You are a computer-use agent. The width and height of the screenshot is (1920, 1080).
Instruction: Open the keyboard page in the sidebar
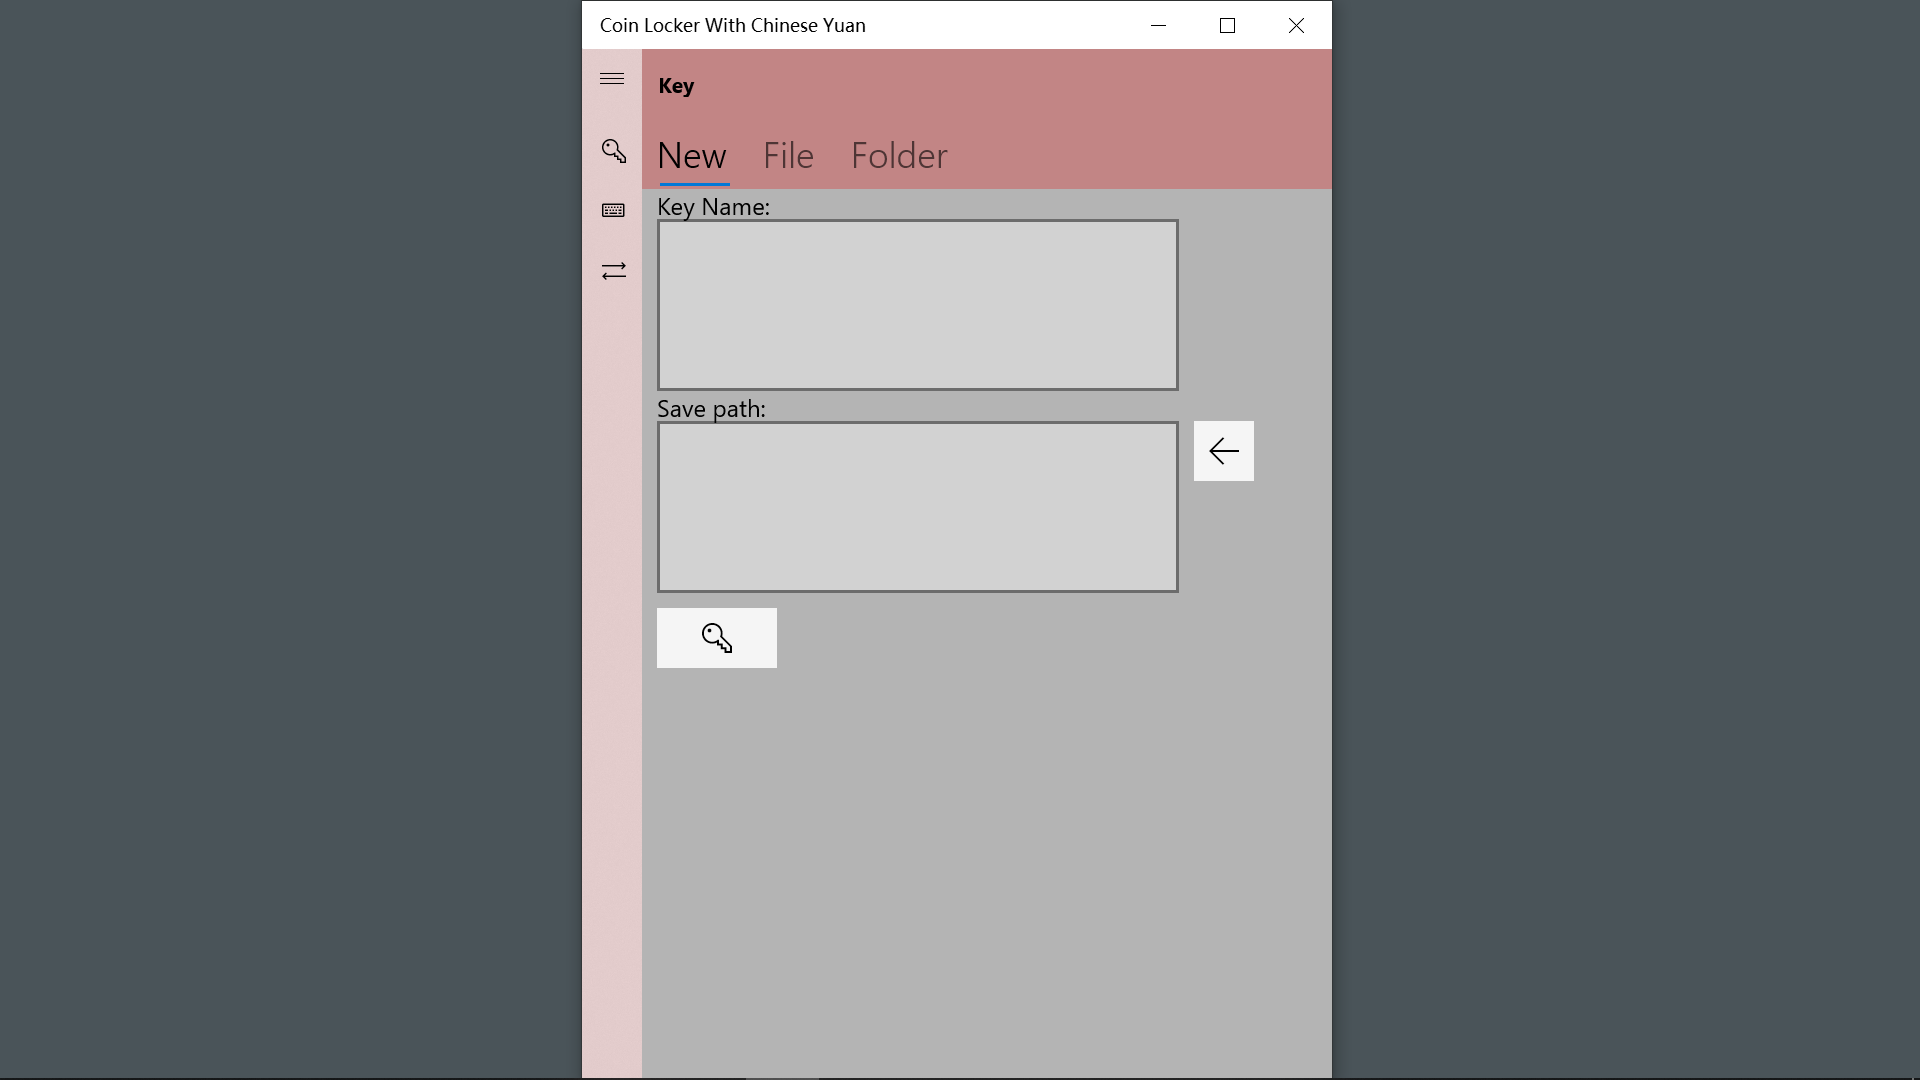[x=613, y=211]
